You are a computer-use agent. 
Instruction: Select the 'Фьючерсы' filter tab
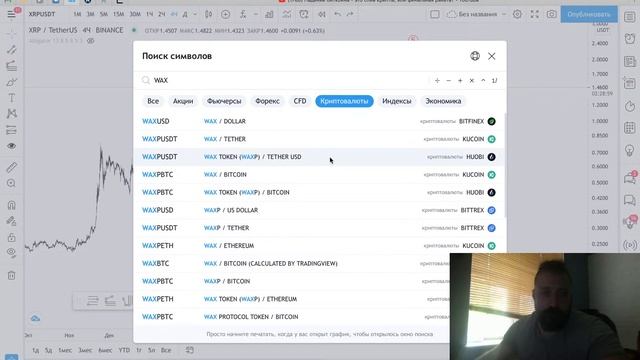pos(224,101)
